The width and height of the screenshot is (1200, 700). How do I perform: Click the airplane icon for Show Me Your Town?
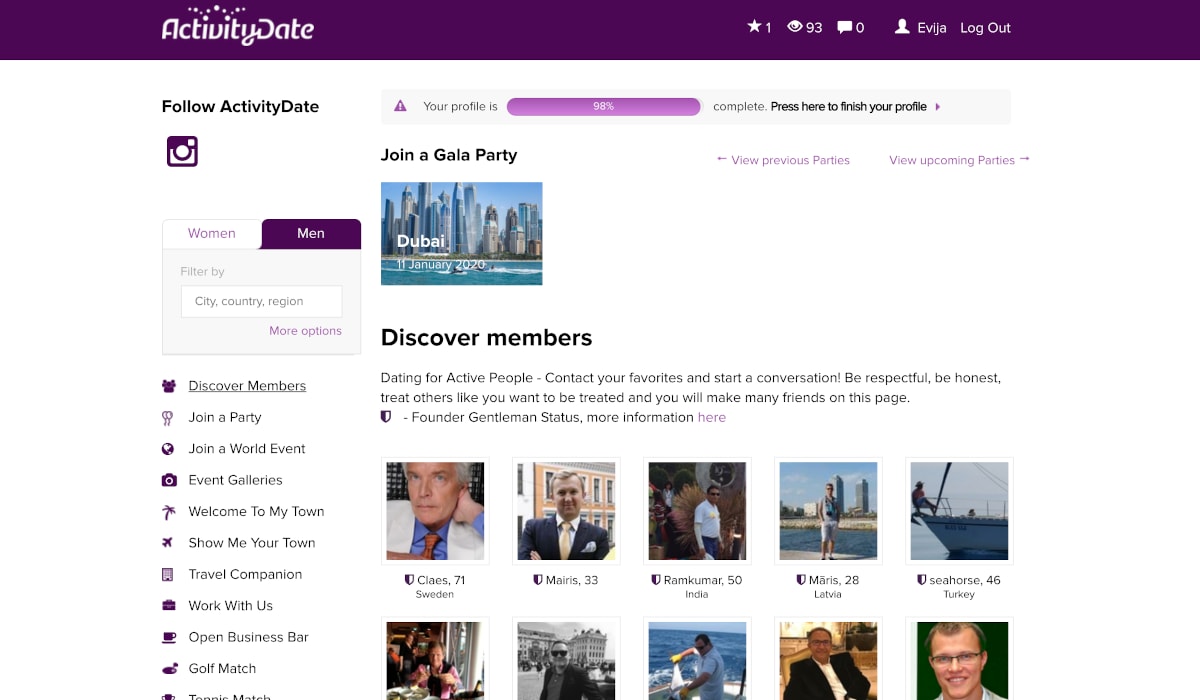[x=168, y=543]
